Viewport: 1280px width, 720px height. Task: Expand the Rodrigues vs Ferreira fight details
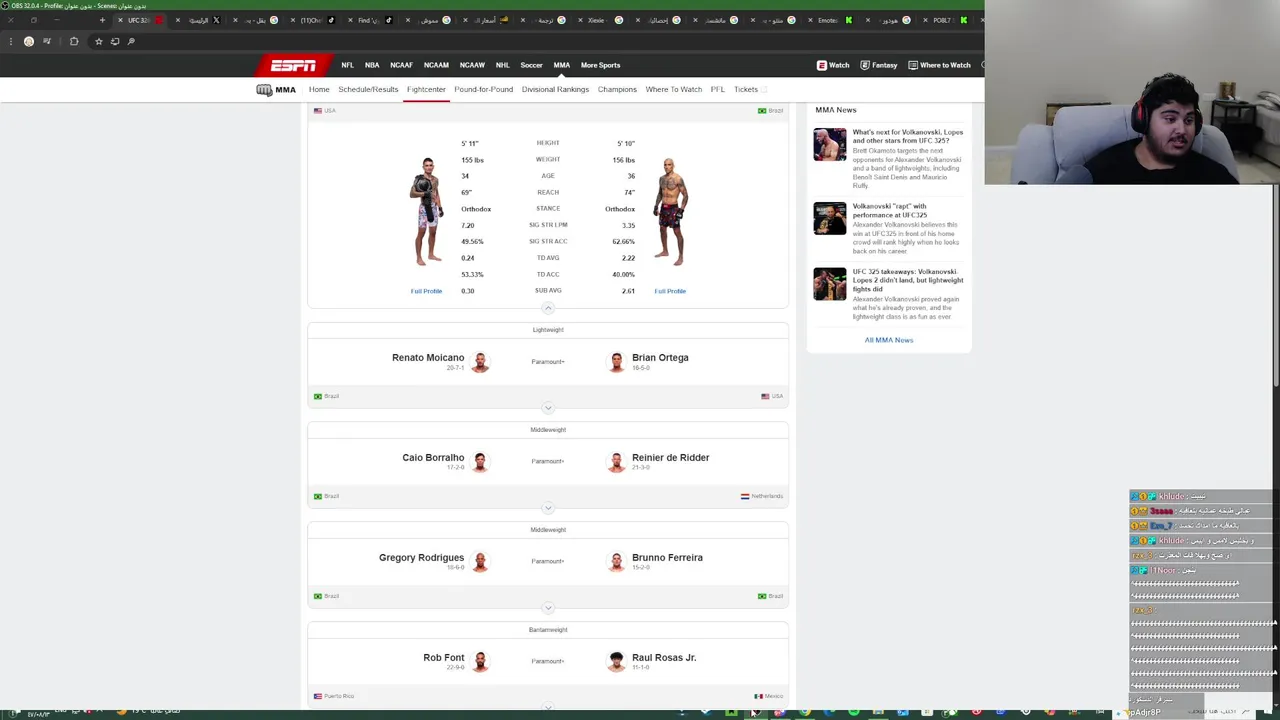coord(548,608)
